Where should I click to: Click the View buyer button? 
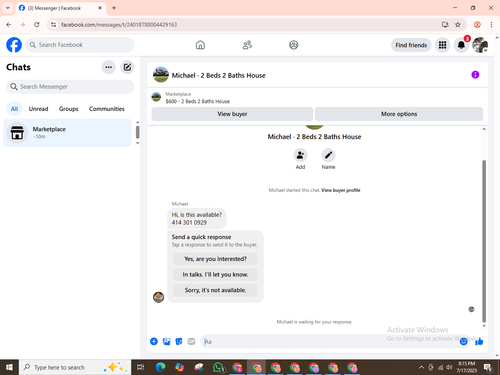click(x=232, y=114)
